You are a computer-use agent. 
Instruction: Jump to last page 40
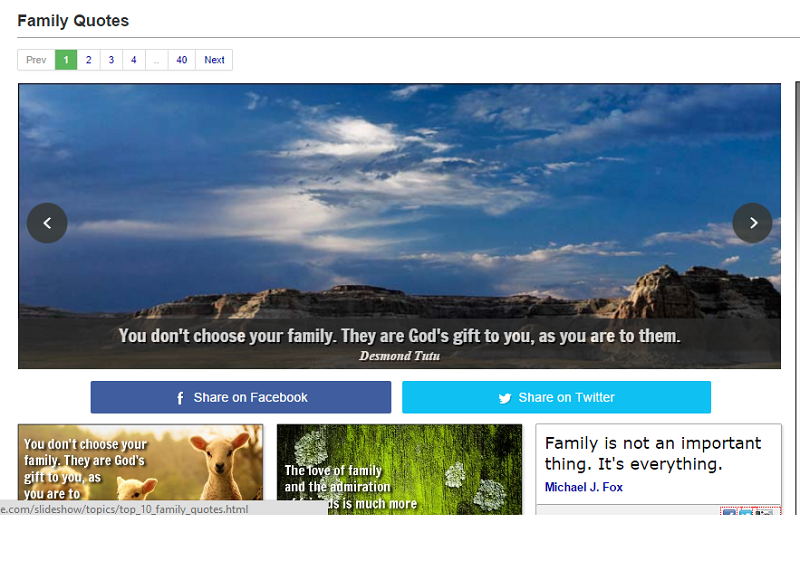tap(181, 60)
